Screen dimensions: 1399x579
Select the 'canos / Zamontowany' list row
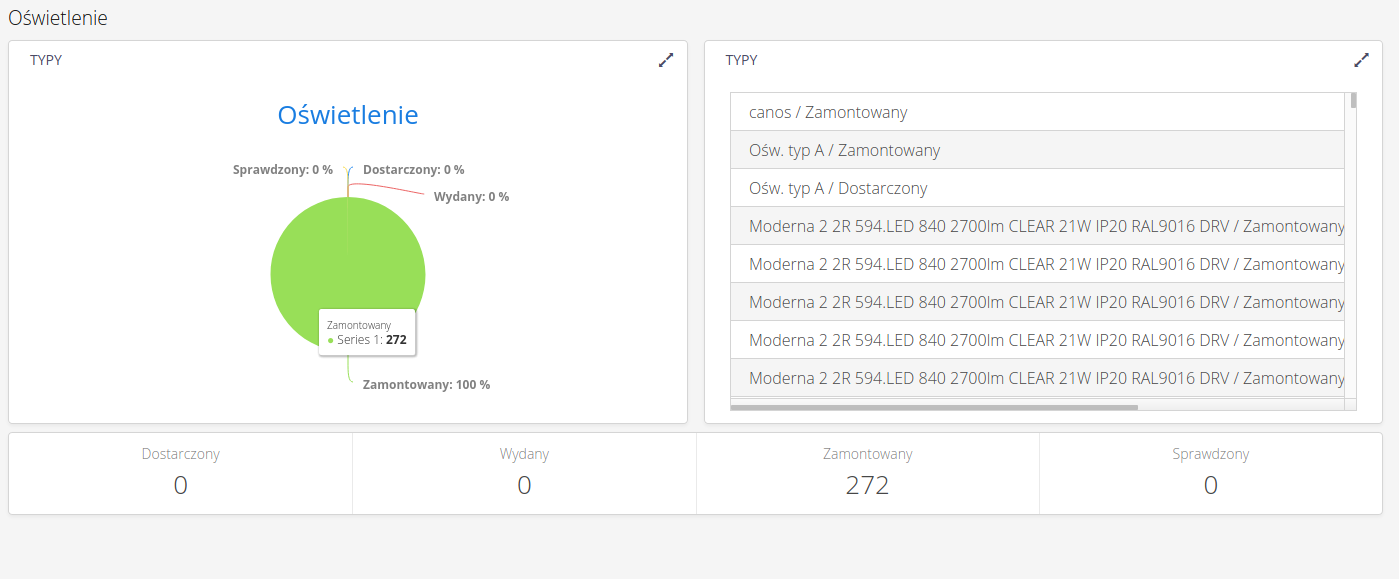coord(1037,112)
